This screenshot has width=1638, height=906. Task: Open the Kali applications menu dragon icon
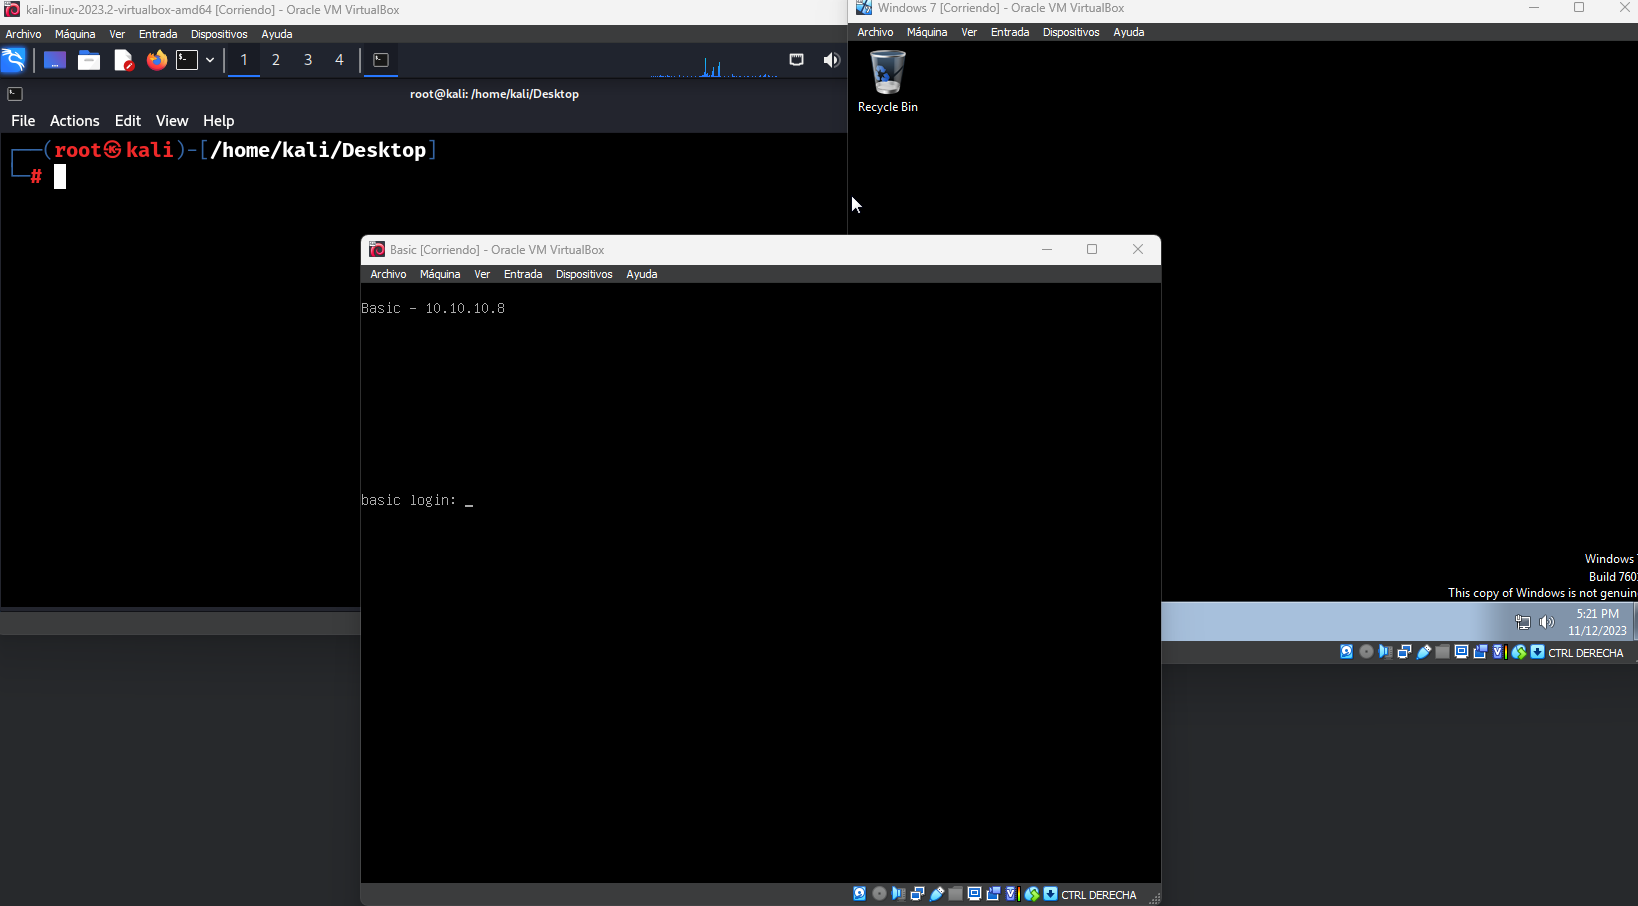click(x=13, y=60)
